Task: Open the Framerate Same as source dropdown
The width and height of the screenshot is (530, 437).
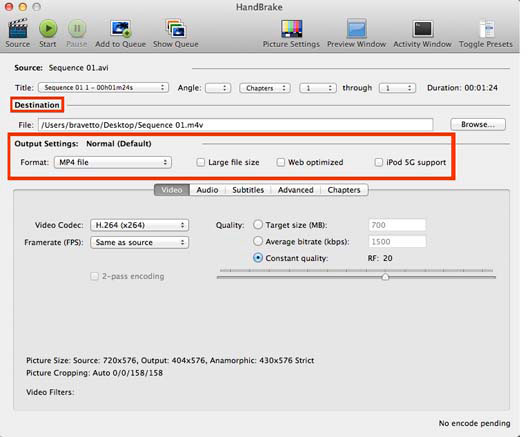Action: [x=139, y=242]
